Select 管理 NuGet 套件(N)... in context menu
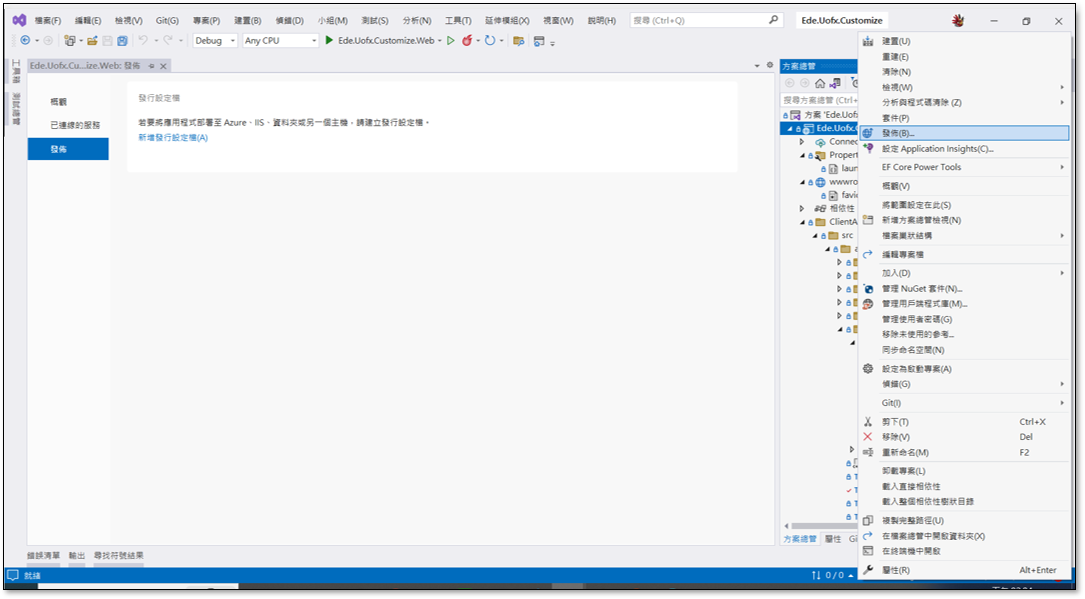The height and width of the screenshot is (599, 1085). point(964,288)
